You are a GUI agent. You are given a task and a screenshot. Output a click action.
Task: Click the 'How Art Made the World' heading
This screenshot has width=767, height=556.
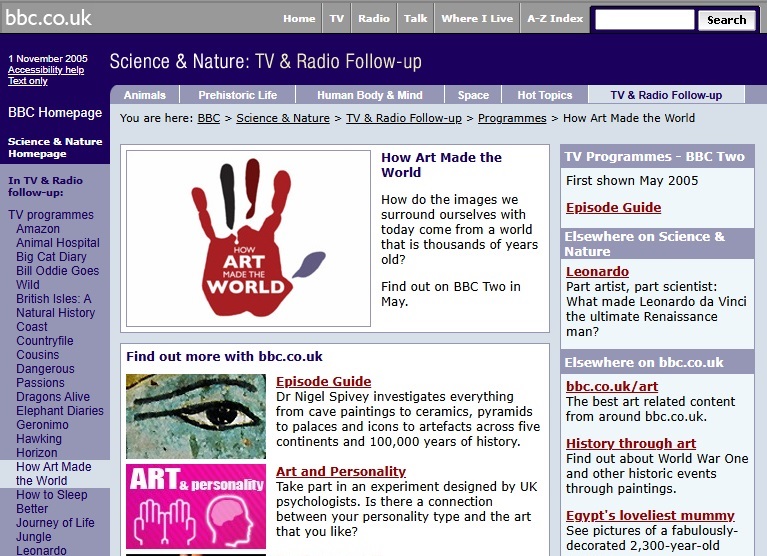click(441, 165)
